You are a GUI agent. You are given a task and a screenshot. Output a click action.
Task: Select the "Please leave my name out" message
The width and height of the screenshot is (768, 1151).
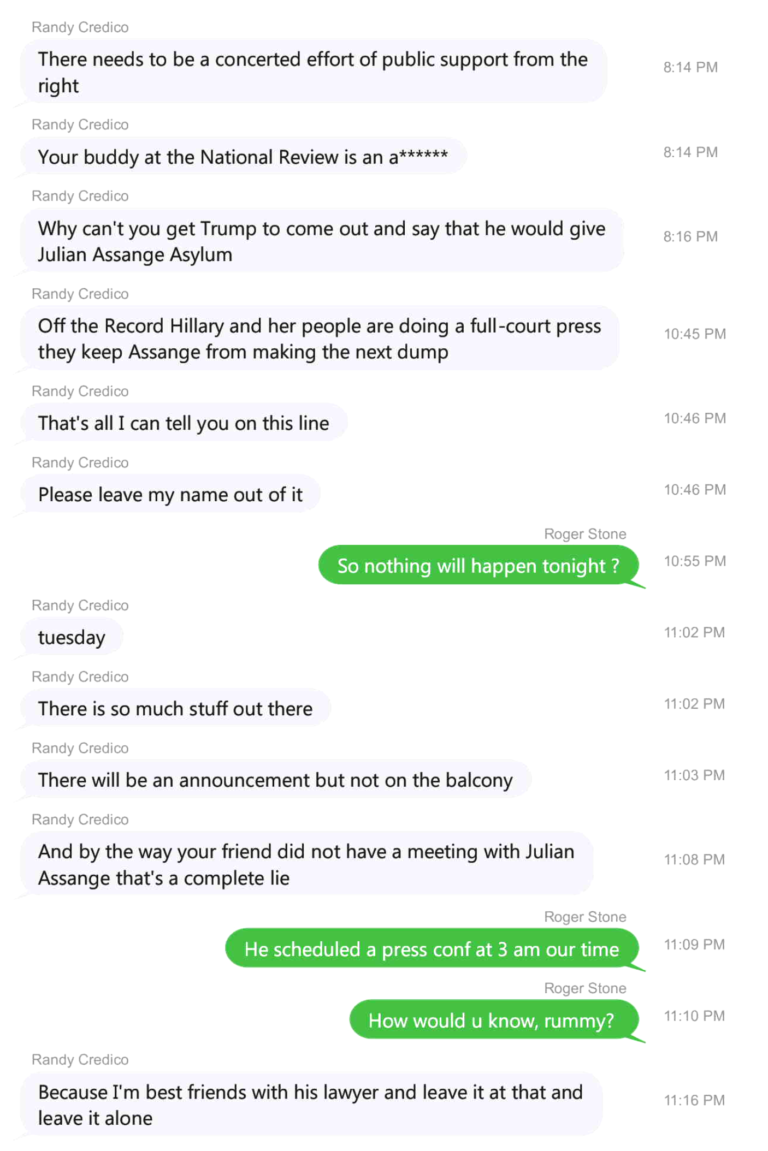[x=170, y=494]
